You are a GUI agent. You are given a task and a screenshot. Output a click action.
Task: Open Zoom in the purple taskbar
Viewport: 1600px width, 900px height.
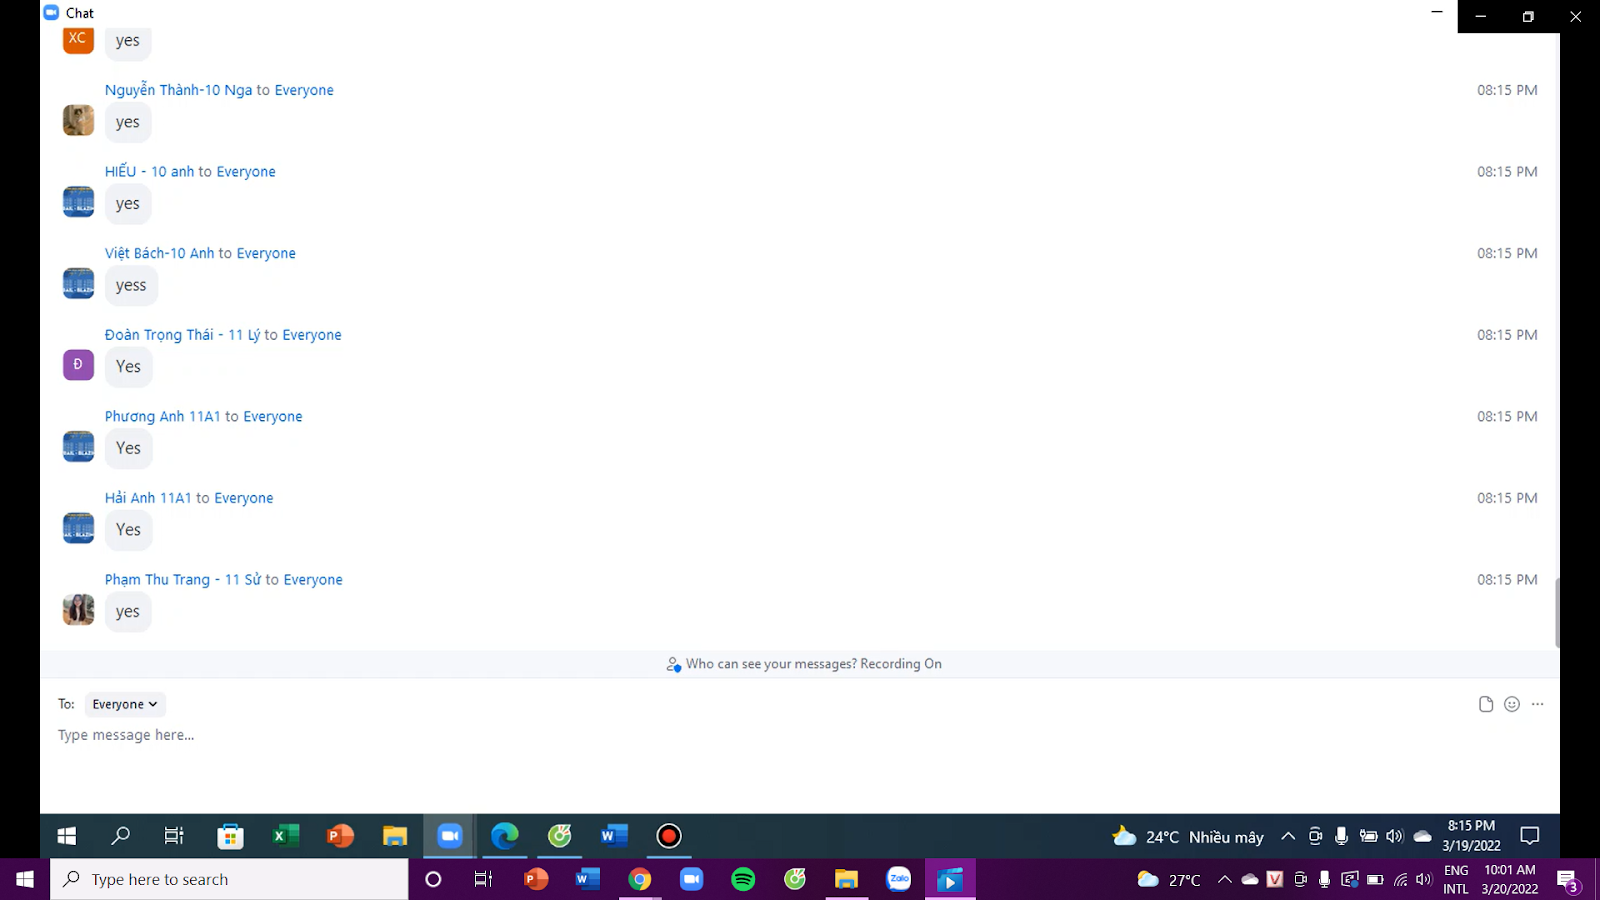pos(692,879)
